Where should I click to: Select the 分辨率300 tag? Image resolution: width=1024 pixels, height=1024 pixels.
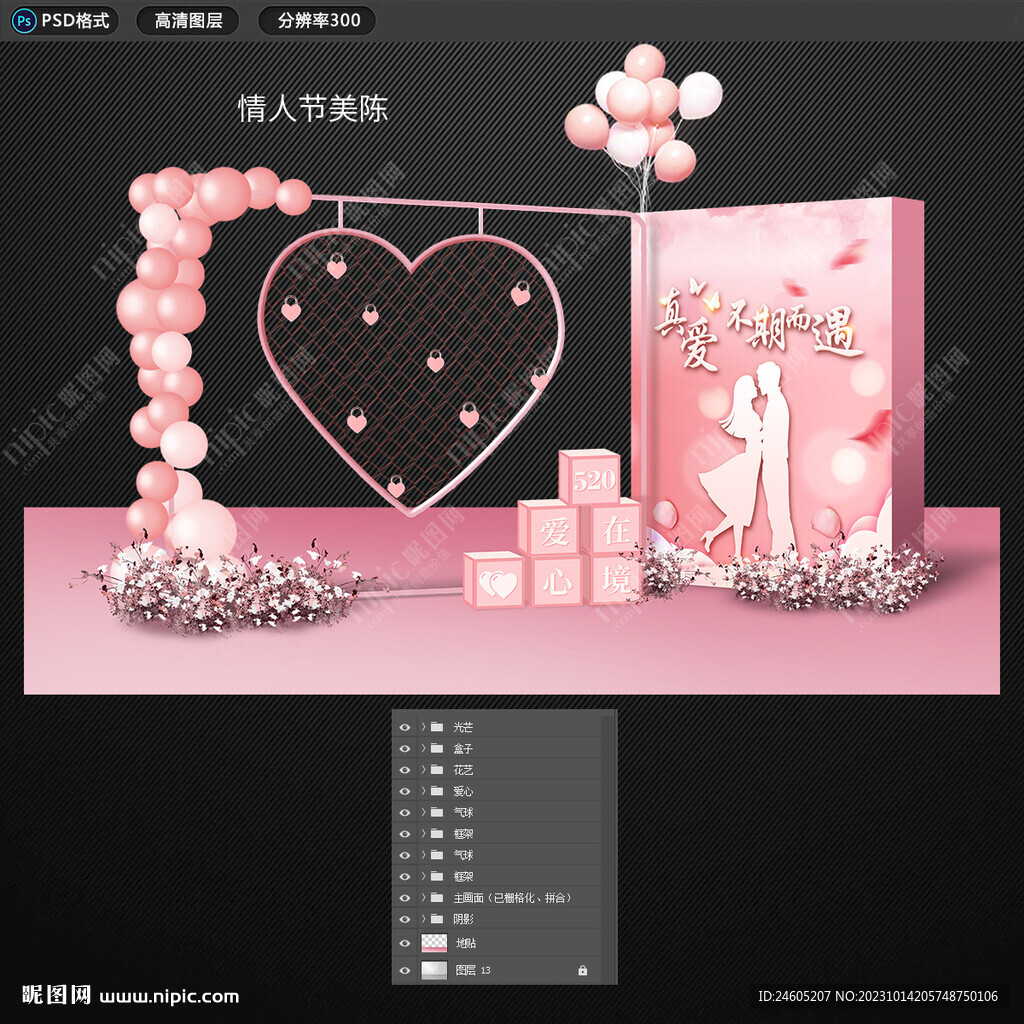[317, 21]
